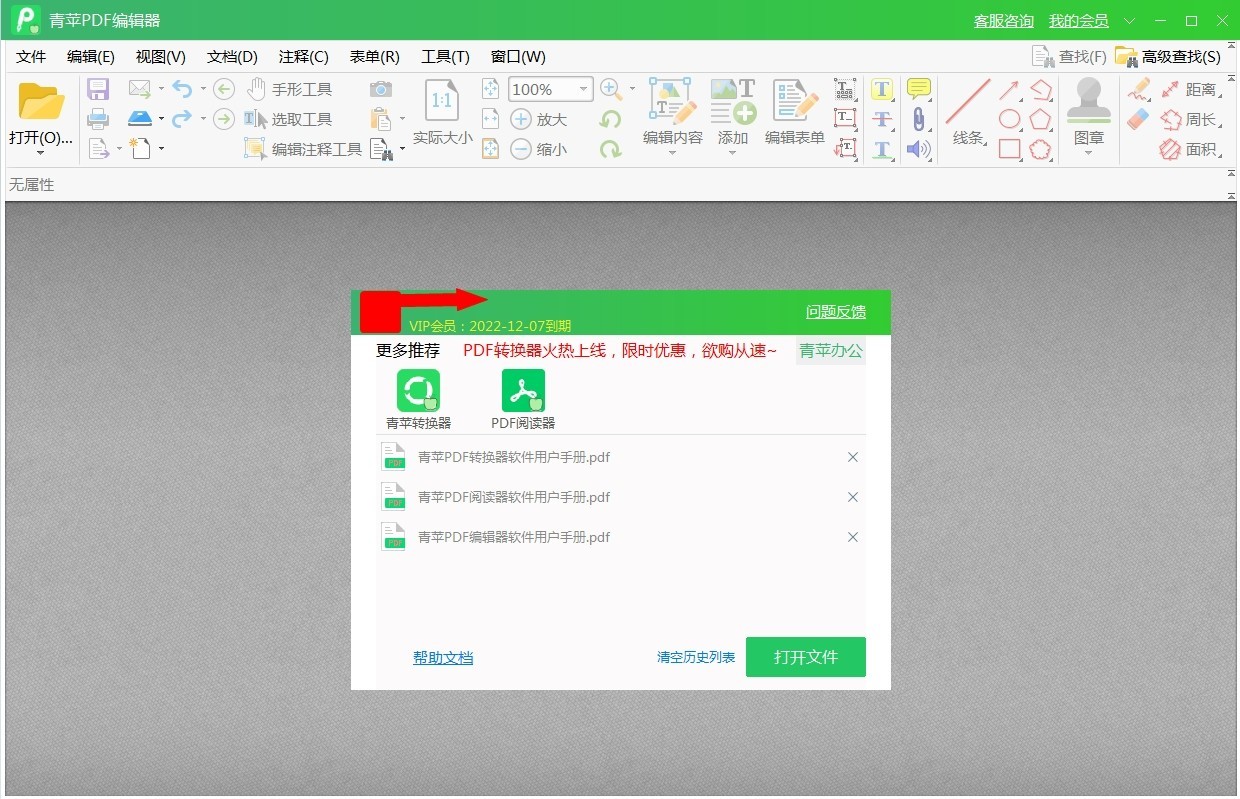Click the 打开文件 green button

pyautogui.click(x=805, y=657)
